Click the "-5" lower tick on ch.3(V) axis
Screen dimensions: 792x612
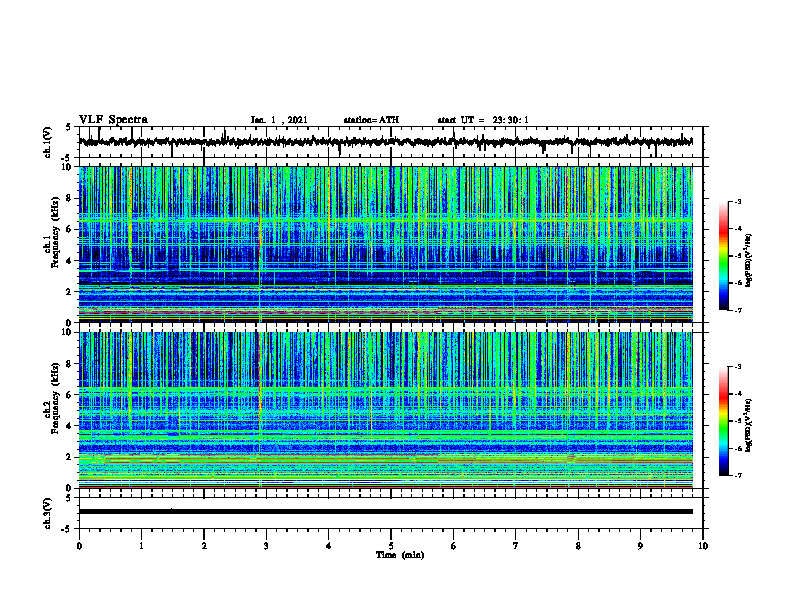tap(66, 529)
